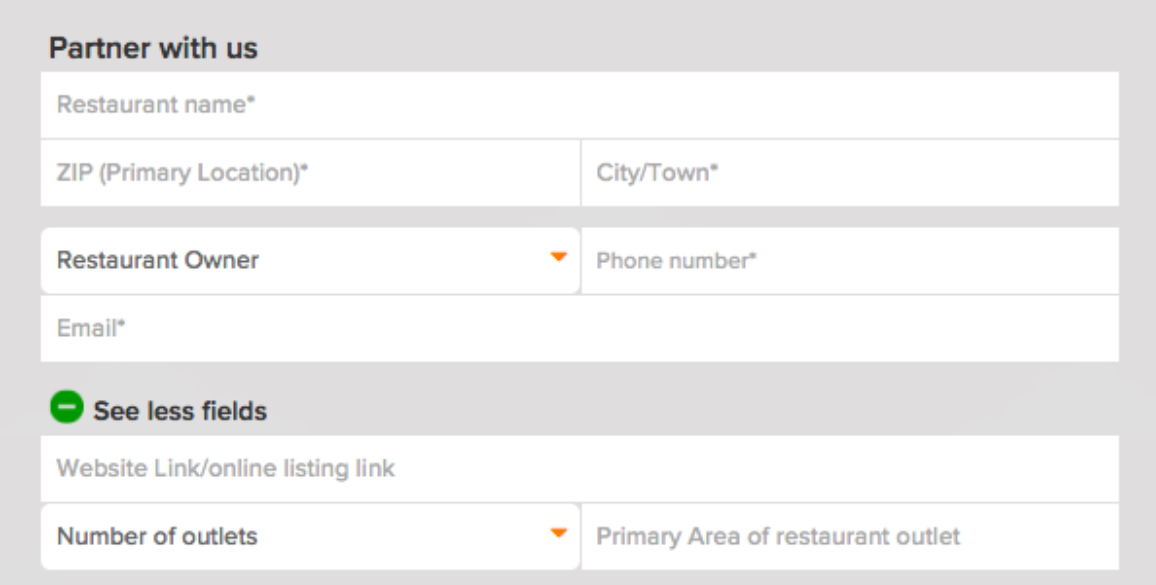Expand the Number of outlets dropdown
The width and height of the screenshot is (1156, 585).
click(310, 536)
